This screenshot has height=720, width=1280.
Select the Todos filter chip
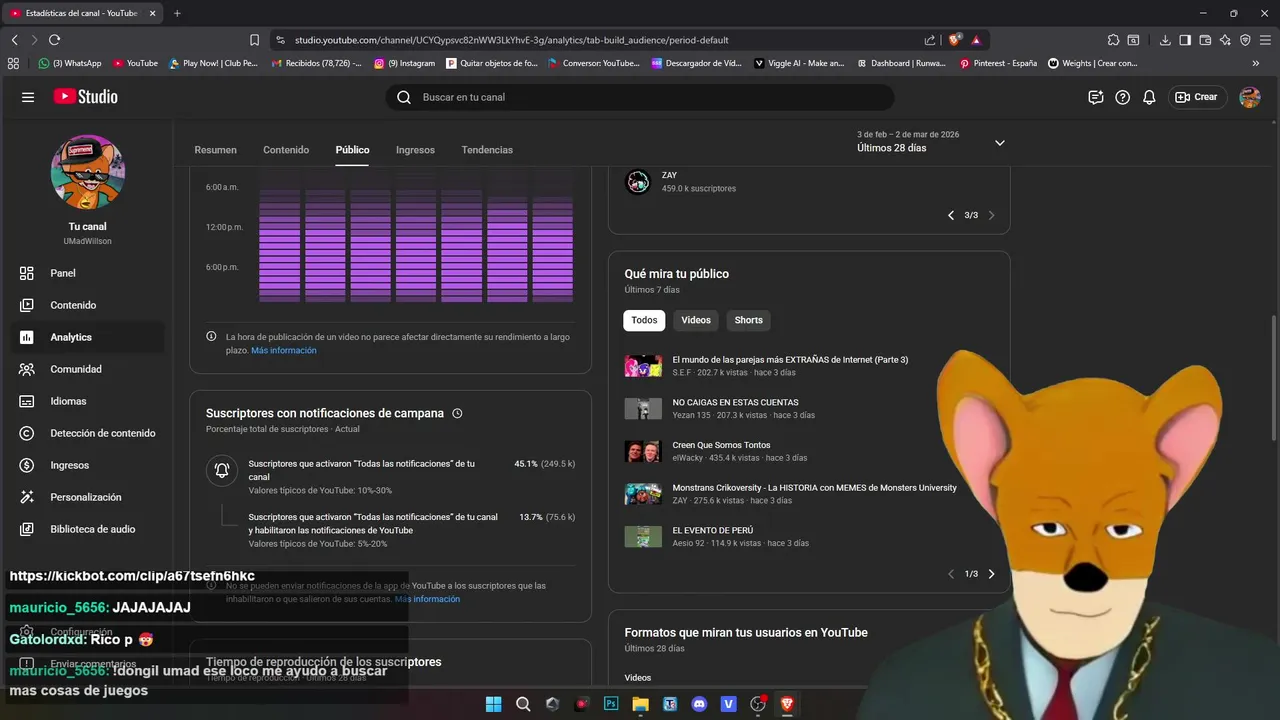[x=644, y=320]
